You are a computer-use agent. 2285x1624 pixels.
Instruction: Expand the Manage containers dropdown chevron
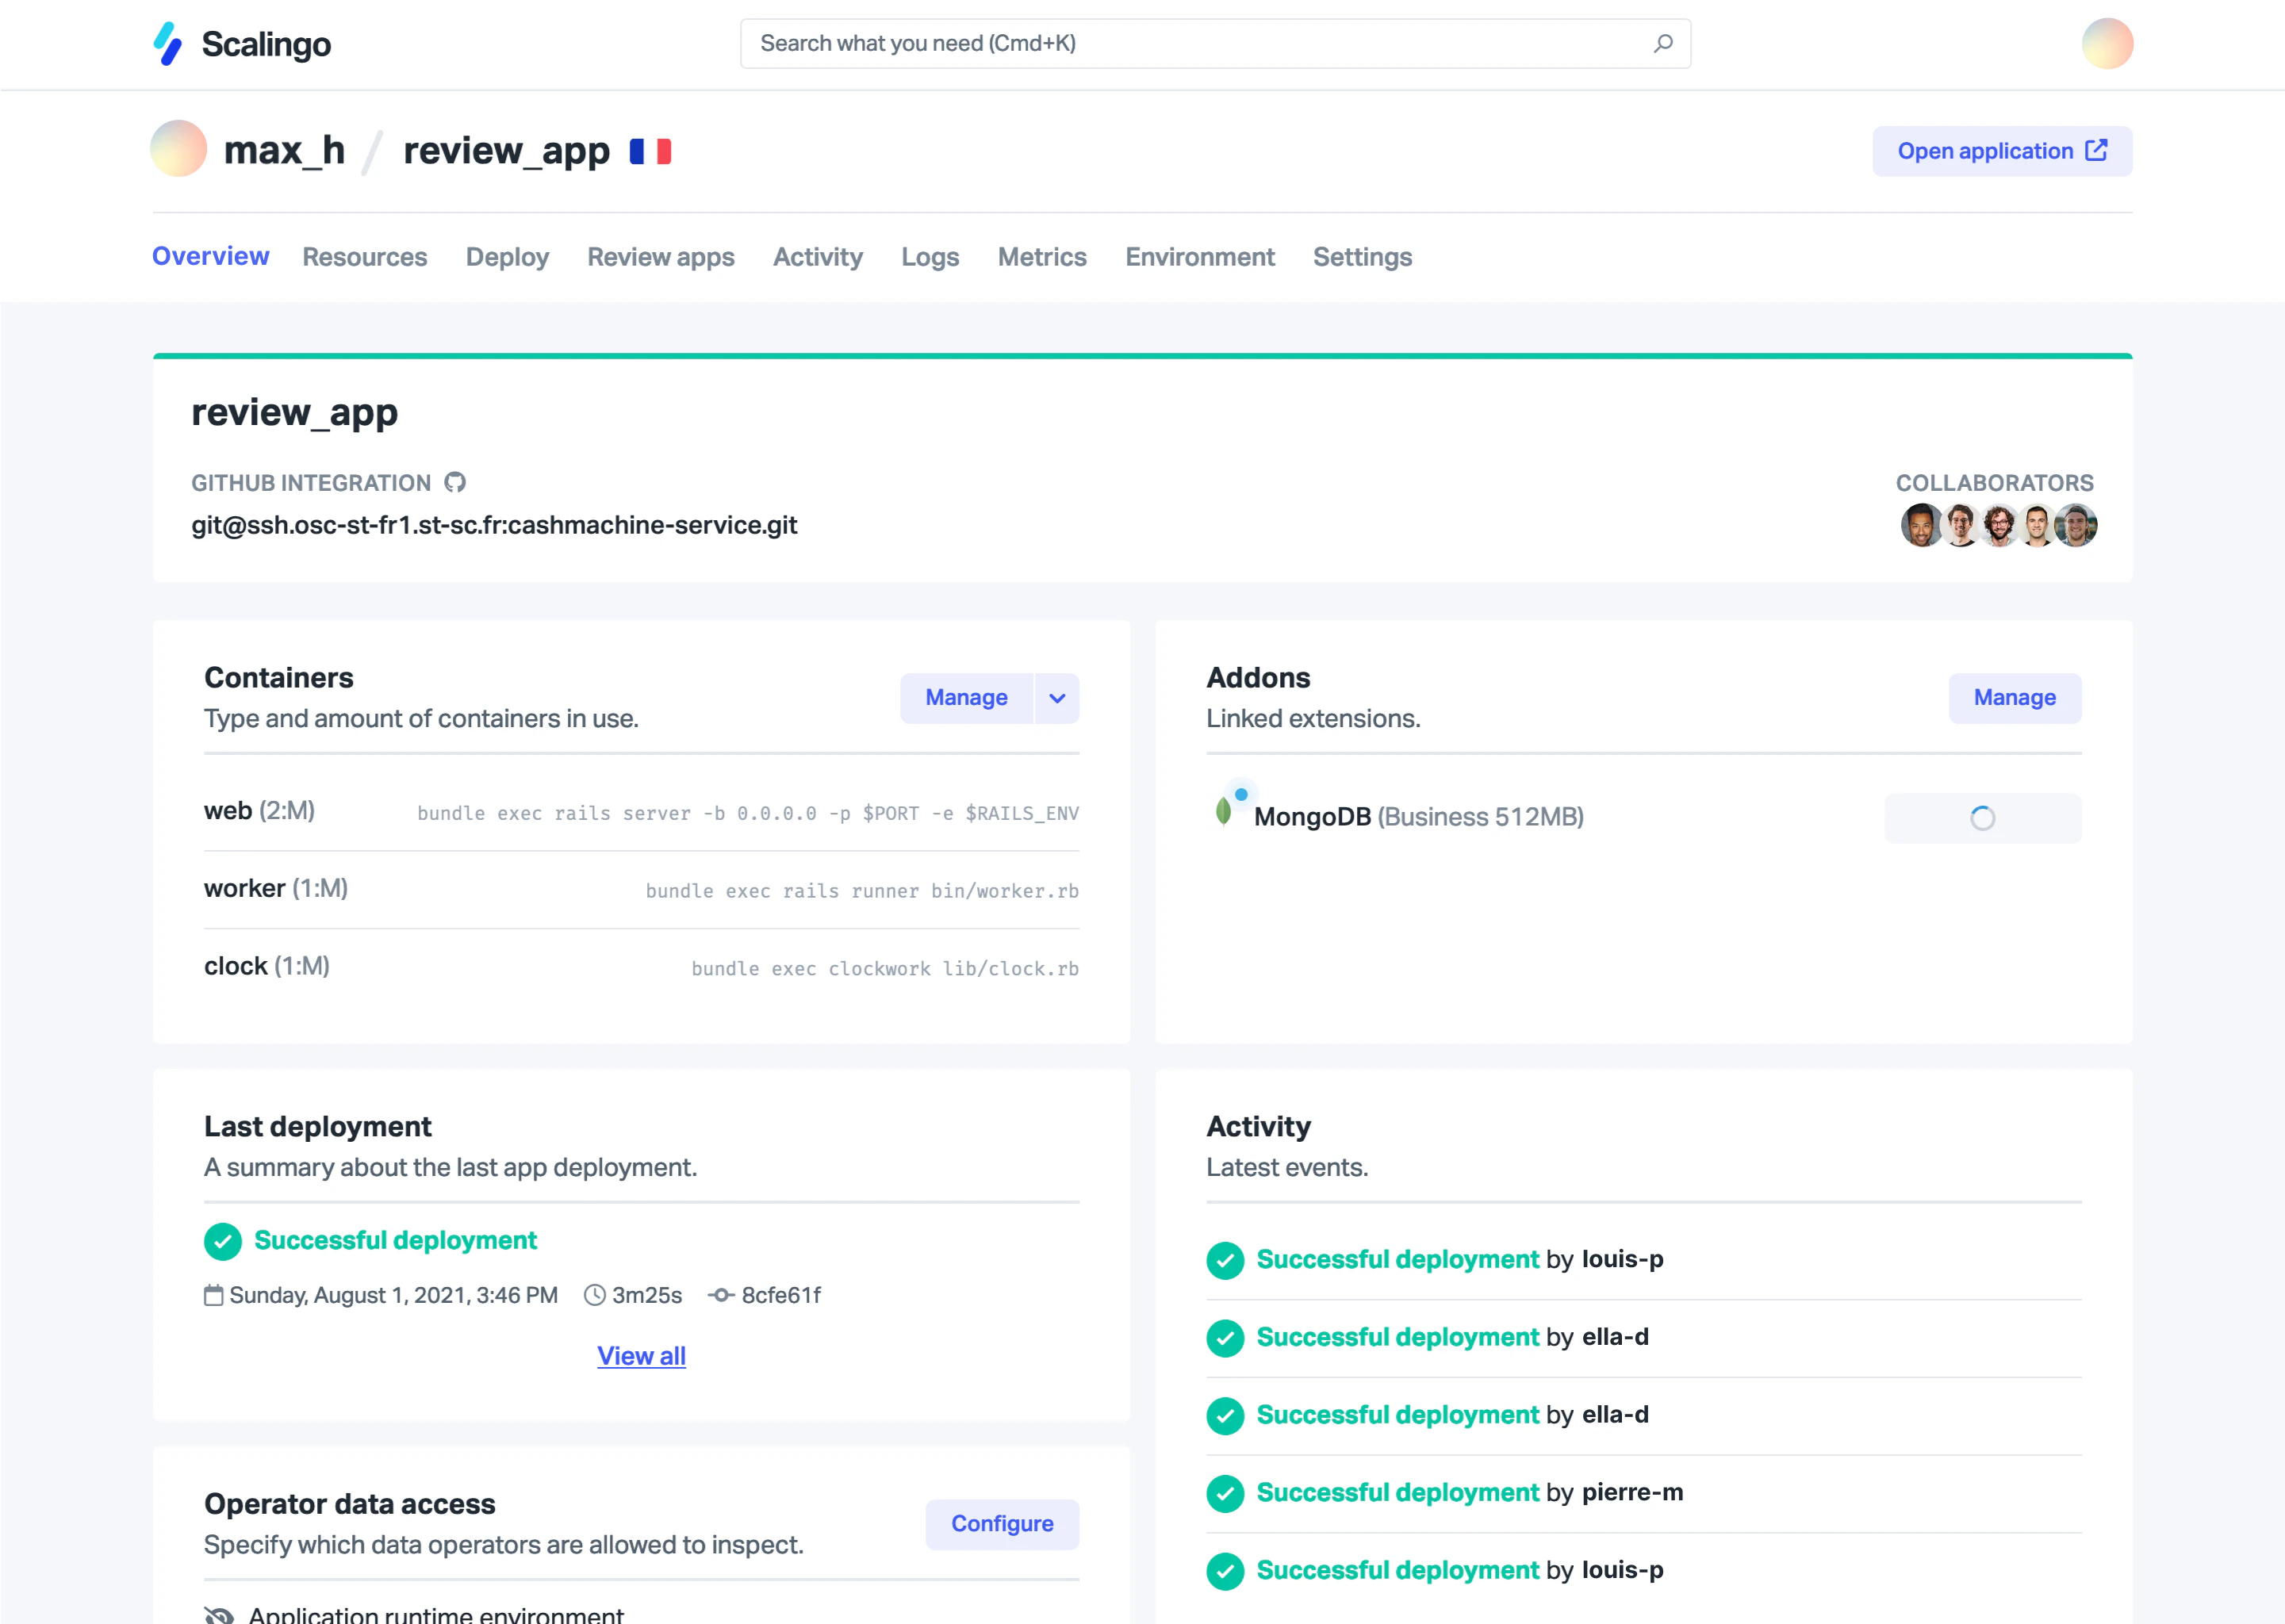pos(1056,698)
